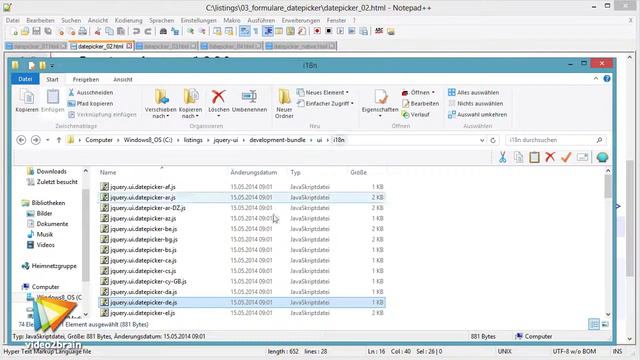Click Alles auswählen in the ribbon
The width and height of the screenshot is (640, 360).
(x=473, y=92)
